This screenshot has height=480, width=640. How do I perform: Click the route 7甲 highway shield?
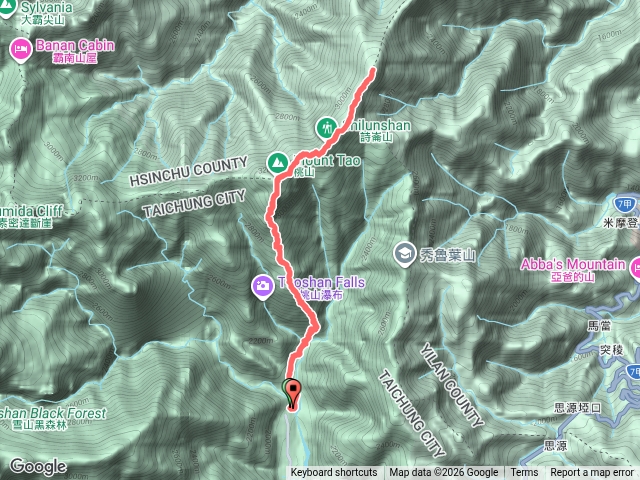(624, 204)
